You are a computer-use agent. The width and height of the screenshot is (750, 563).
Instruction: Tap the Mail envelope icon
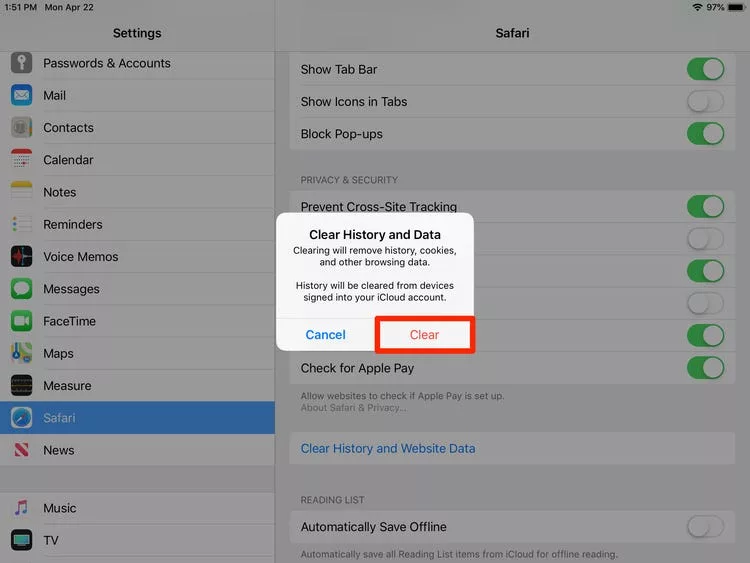[x=22, y=95]
